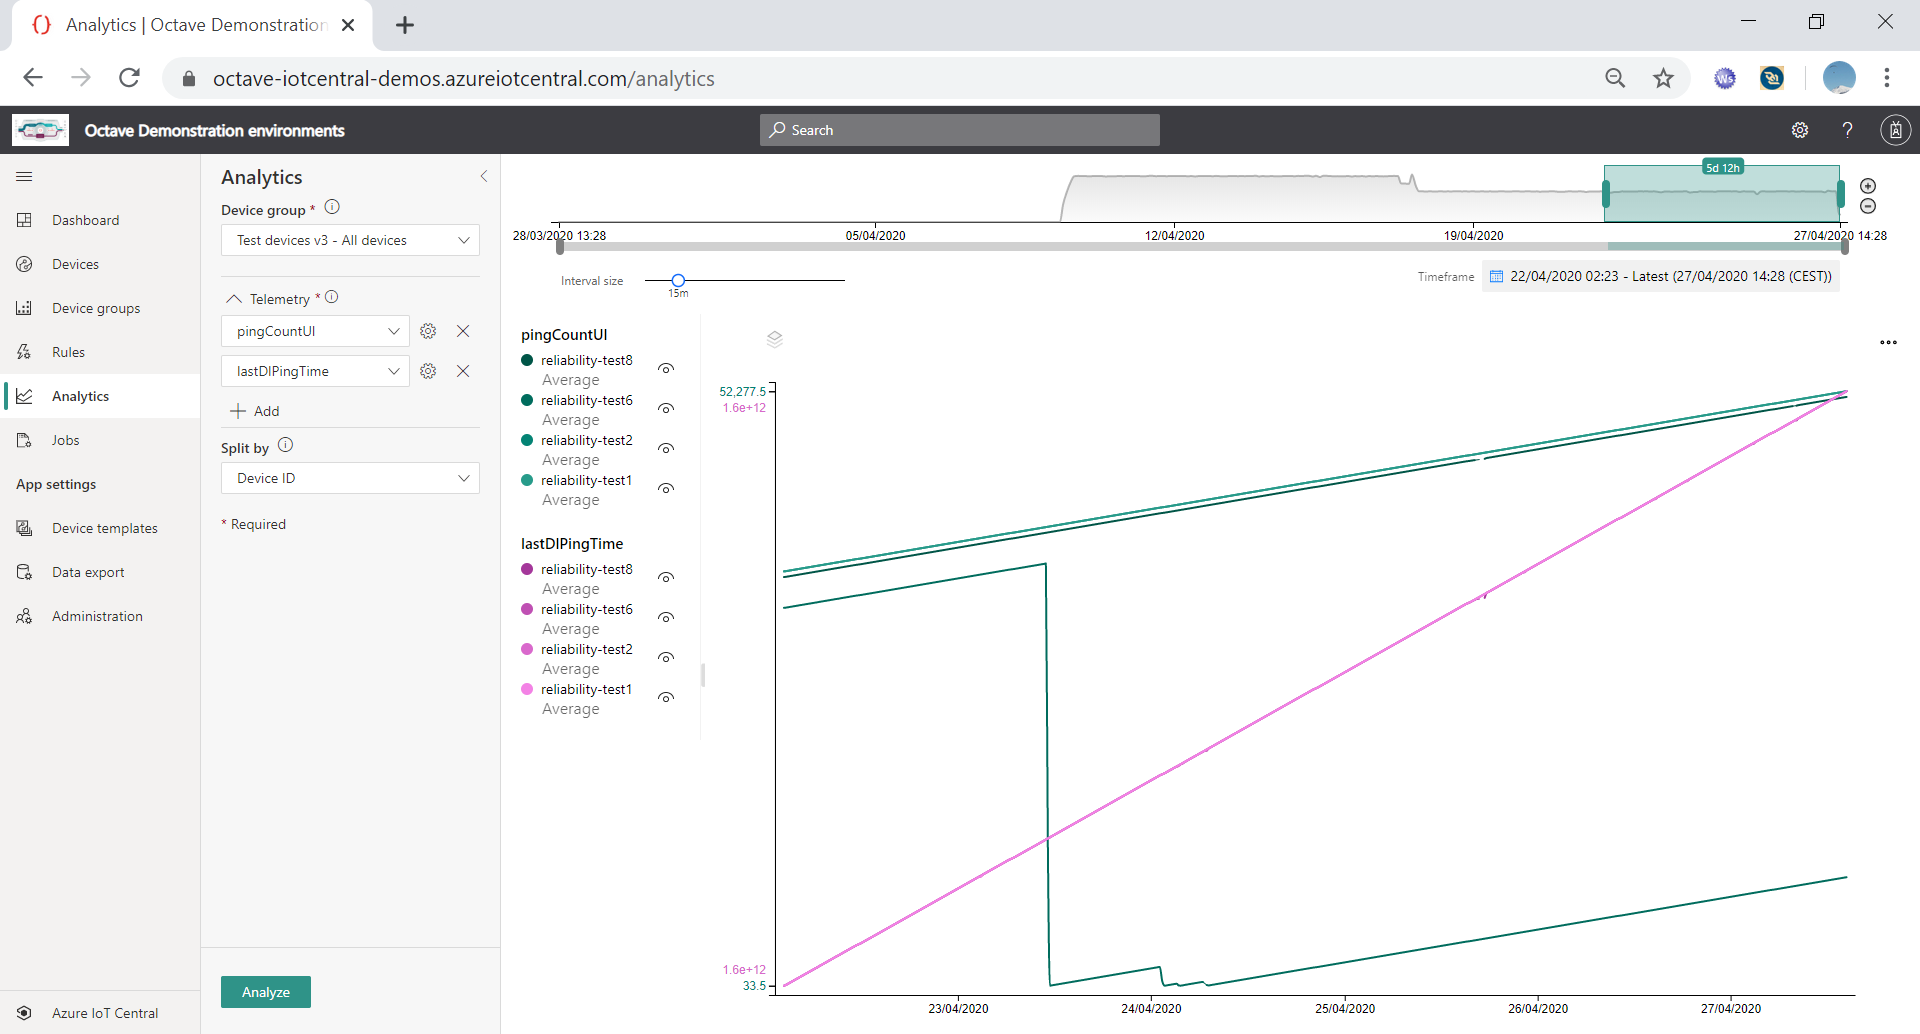1920x1034 pixels.
Task: Click the Interval size slider handle
Action: click(x=678, y=280)
